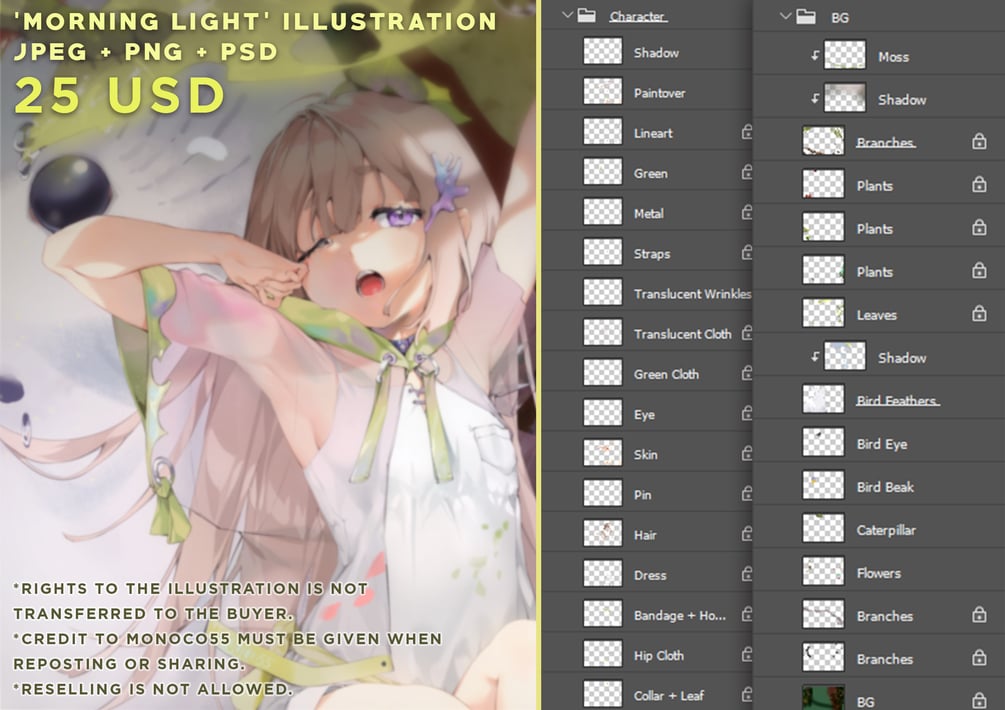Screen dimensions: 1005x710
Task: Select the Collar + Leaf layer name
Action: [669, 696]
